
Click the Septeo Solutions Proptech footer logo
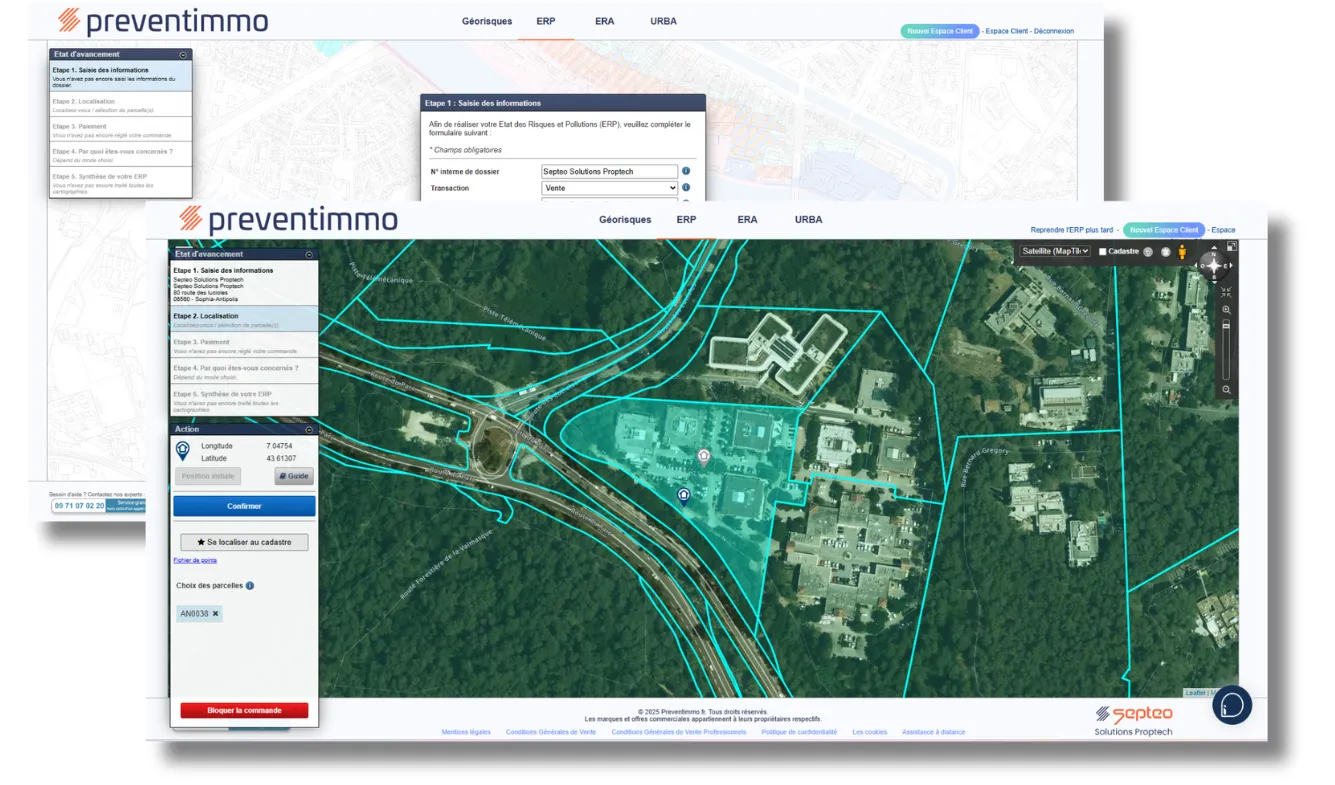[1134, 719]
